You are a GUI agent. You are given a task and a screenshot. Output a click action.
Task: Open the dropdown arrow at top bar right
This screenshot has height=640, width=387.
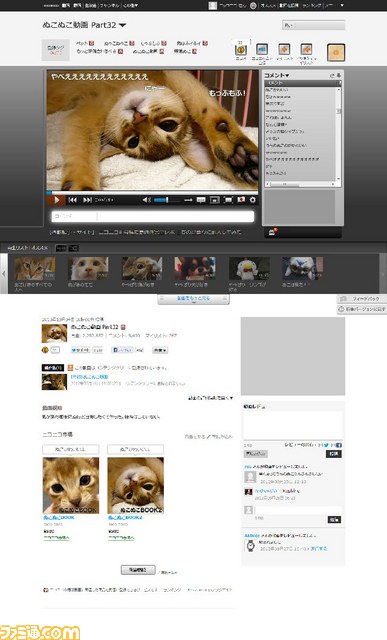[342, 5]
